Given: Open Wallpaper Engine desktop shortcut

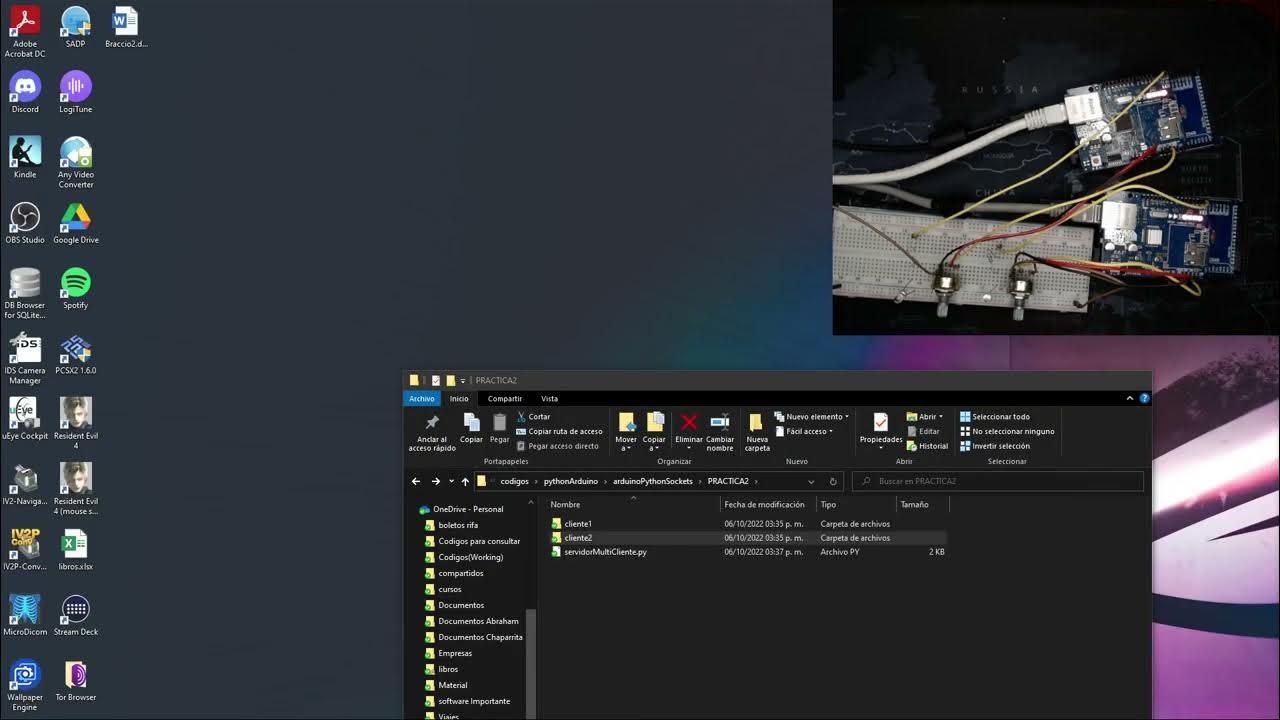Looking at the screenshot, I should [x=25, y=685].
